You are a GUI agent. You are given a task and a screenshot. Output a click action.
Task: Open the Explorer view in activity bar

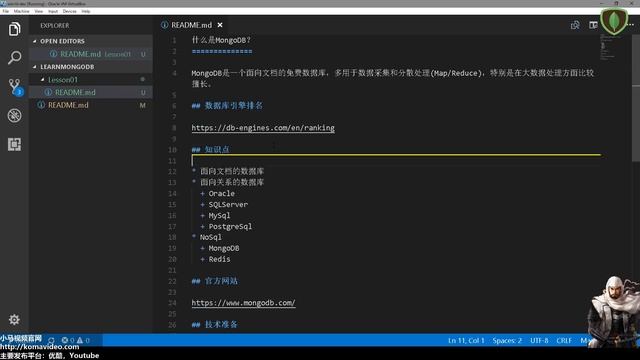(x=14, y=29)
